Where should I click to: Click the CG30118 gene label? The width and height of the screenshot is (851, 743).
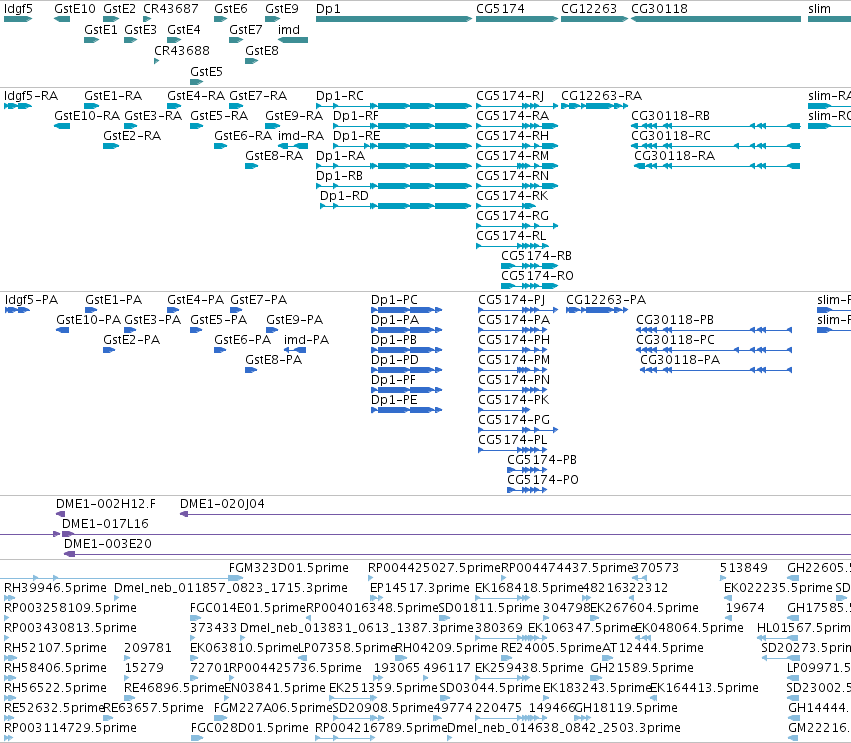659,9
